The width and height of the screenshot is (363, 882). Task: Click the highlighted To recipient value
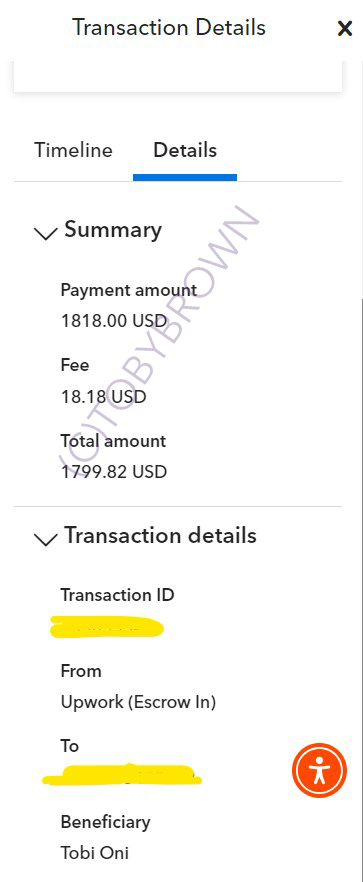pos(122,775)
